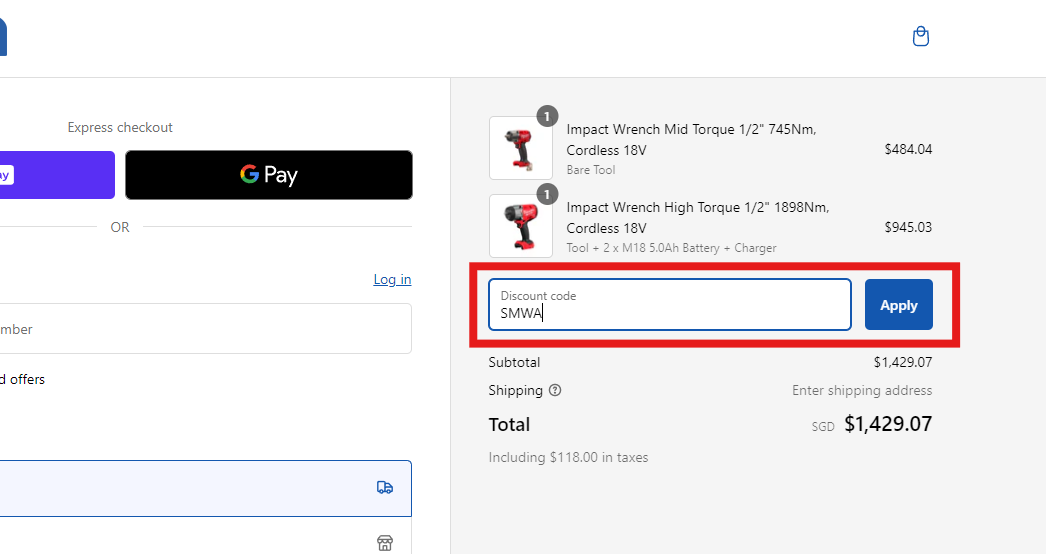
Task: Open Impact Wrench Mid Torque product thumbnail
Action: [521, 148]
